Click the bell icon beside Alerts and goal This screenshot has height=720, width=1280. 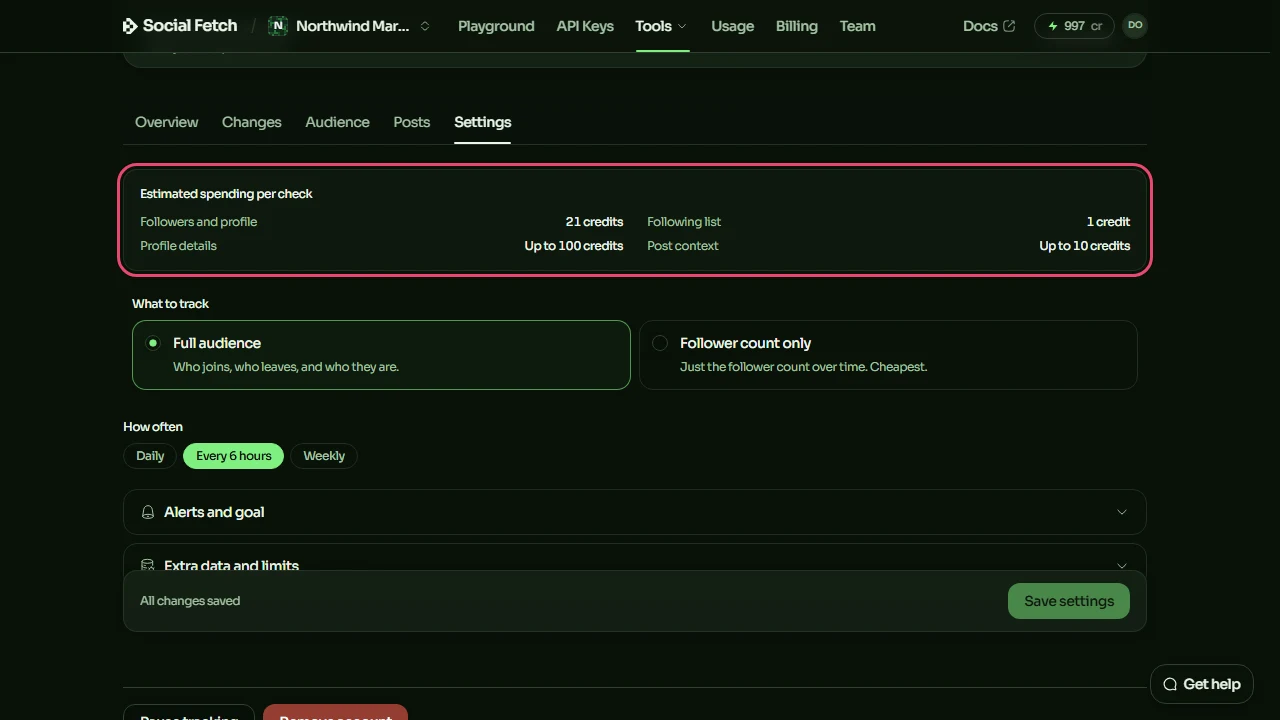148,512
